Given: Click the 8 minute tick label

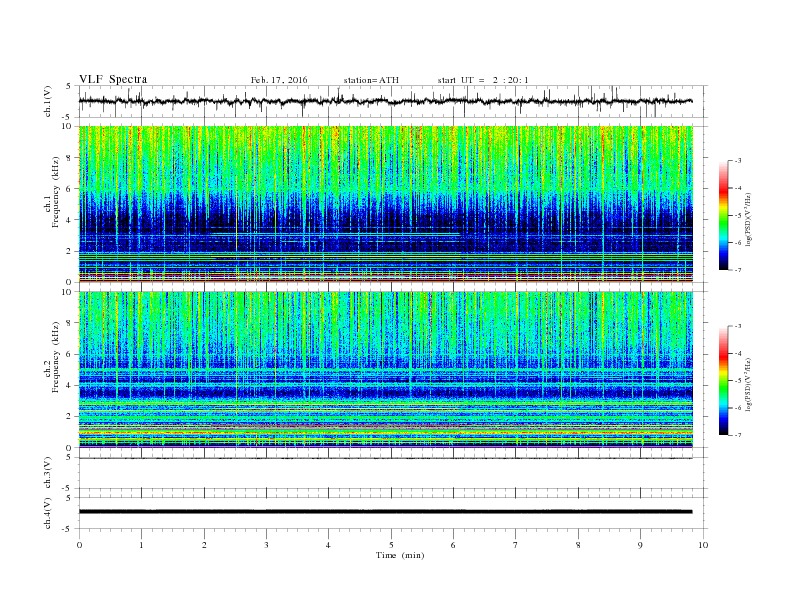Looking at the screenshot, I should [x=578, y=545].
